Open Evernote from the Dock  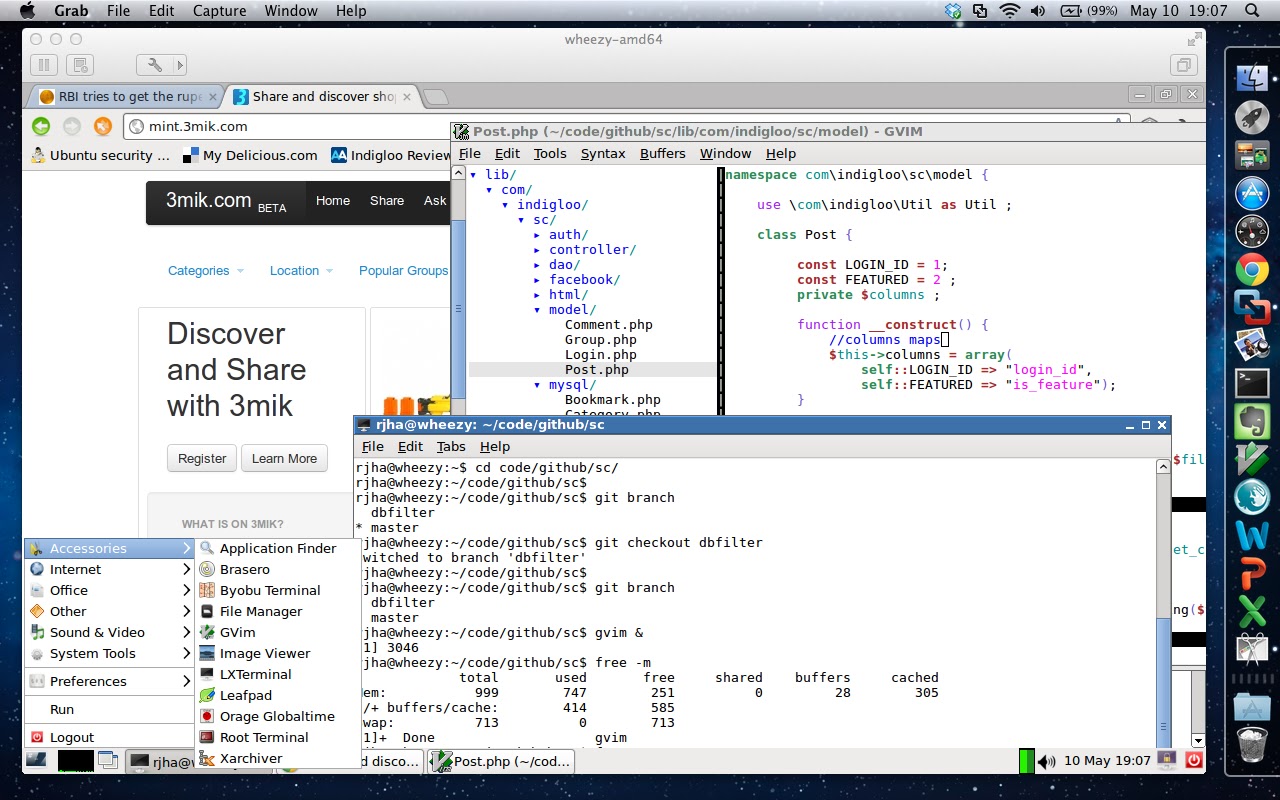point(1252,421)
